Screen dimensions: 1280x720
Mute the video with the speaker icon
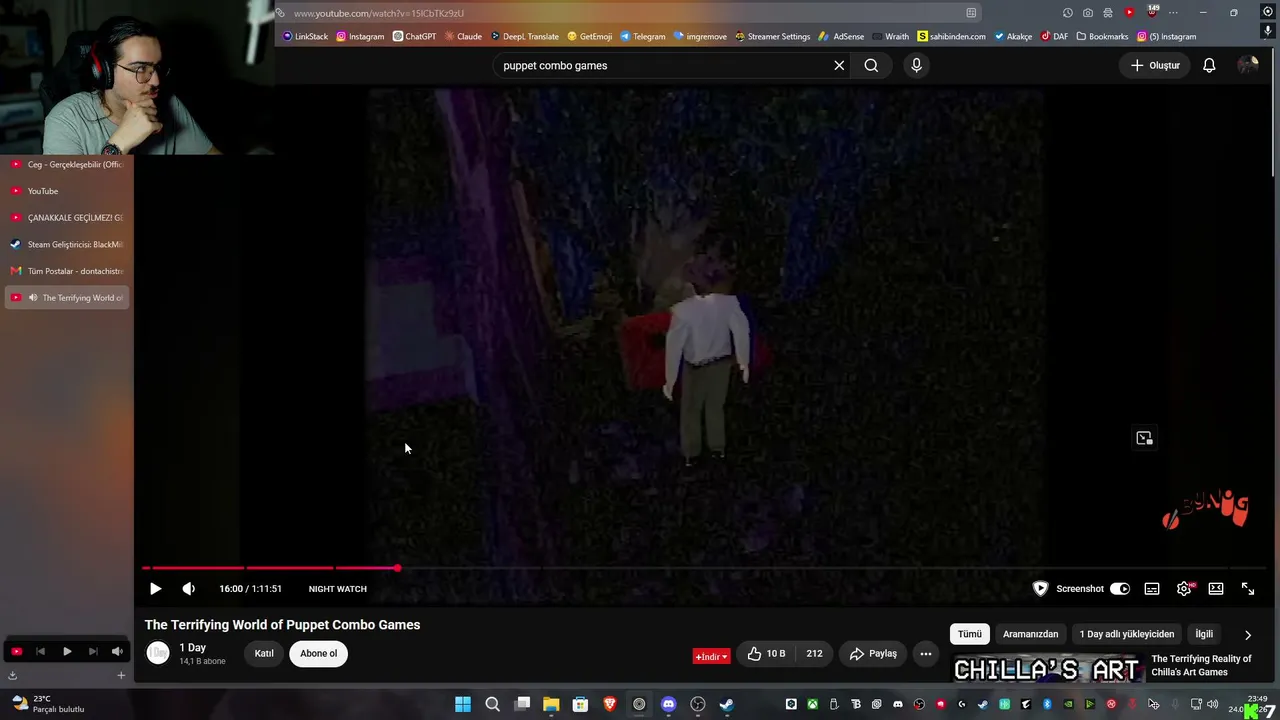pos(188,589)
